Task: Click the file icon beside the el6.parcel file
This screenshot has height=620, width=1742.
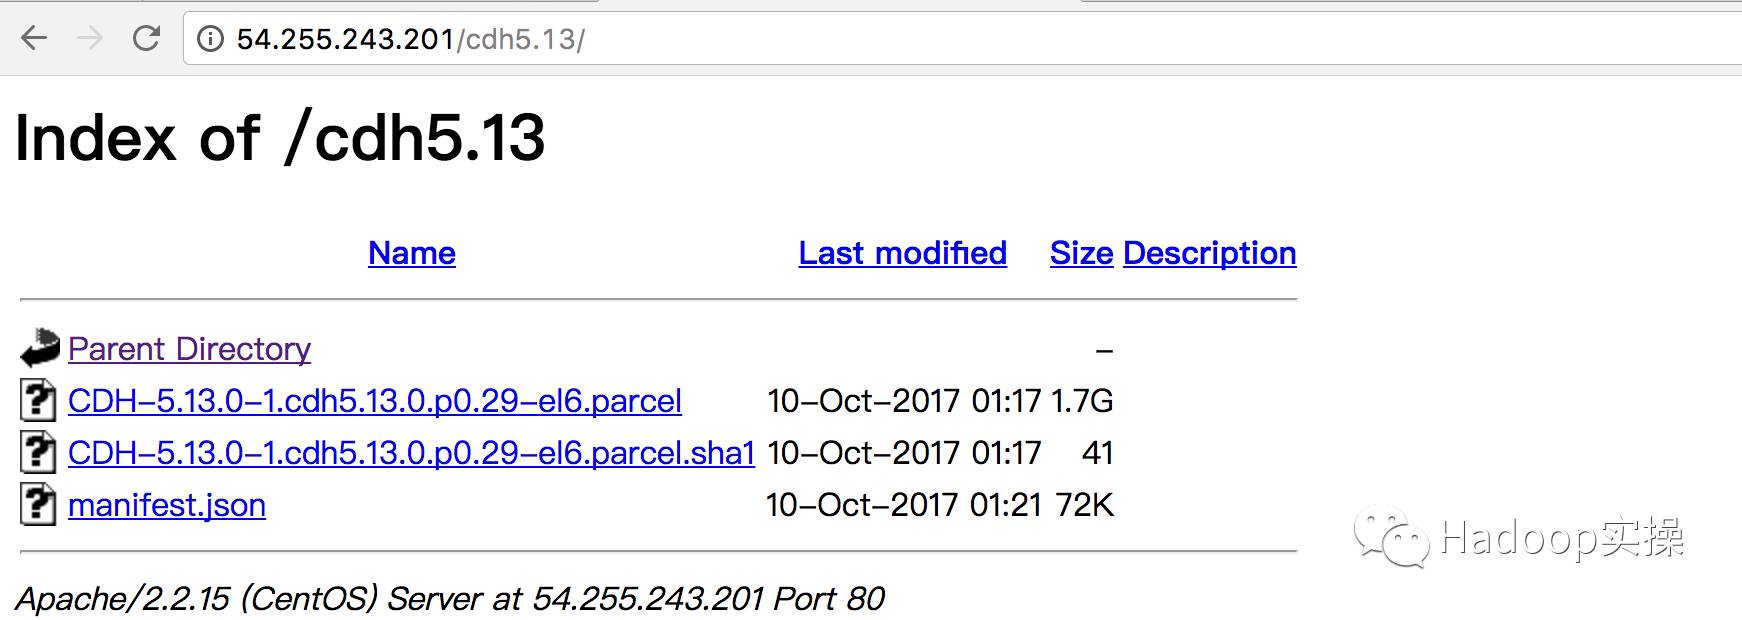Action: (x=38, y=401)
